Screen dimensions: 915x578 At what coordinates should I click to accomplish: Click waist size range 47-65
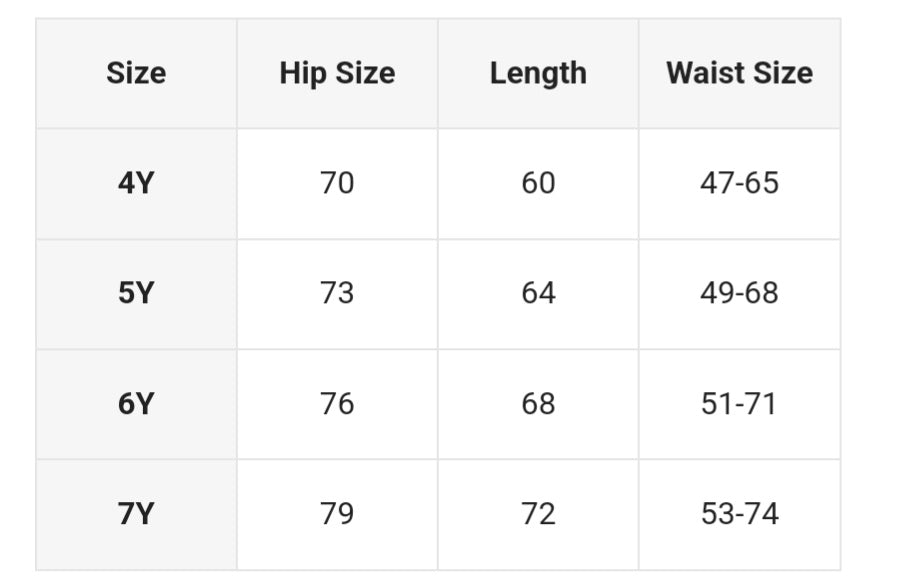739,183
